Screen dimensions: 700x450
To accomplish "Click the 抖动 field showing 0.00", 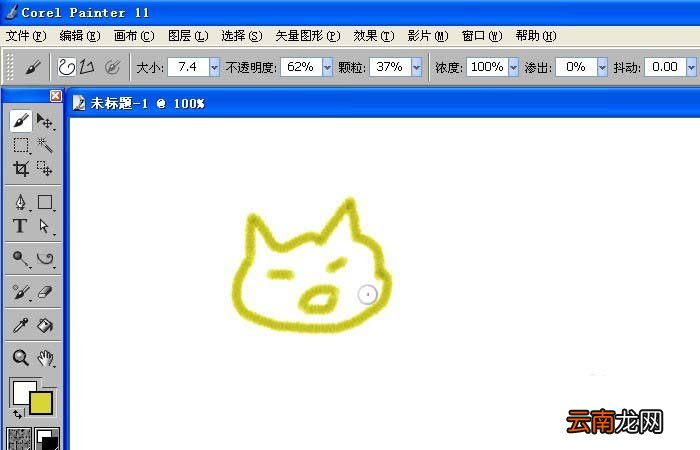I will point(665,67).
